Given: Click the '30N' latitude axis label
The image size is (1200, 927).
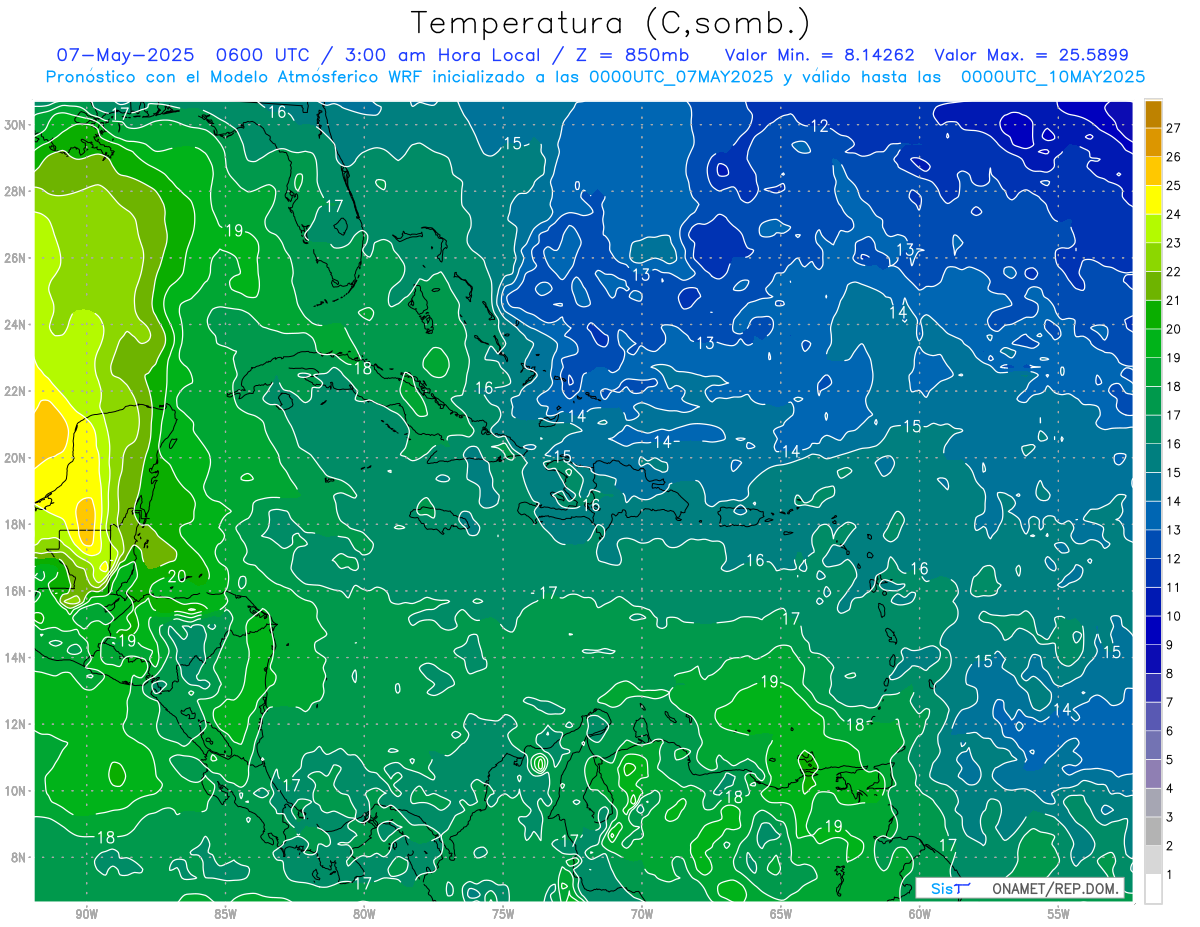Looking at the screenshot, I should (x=14, y=125).
